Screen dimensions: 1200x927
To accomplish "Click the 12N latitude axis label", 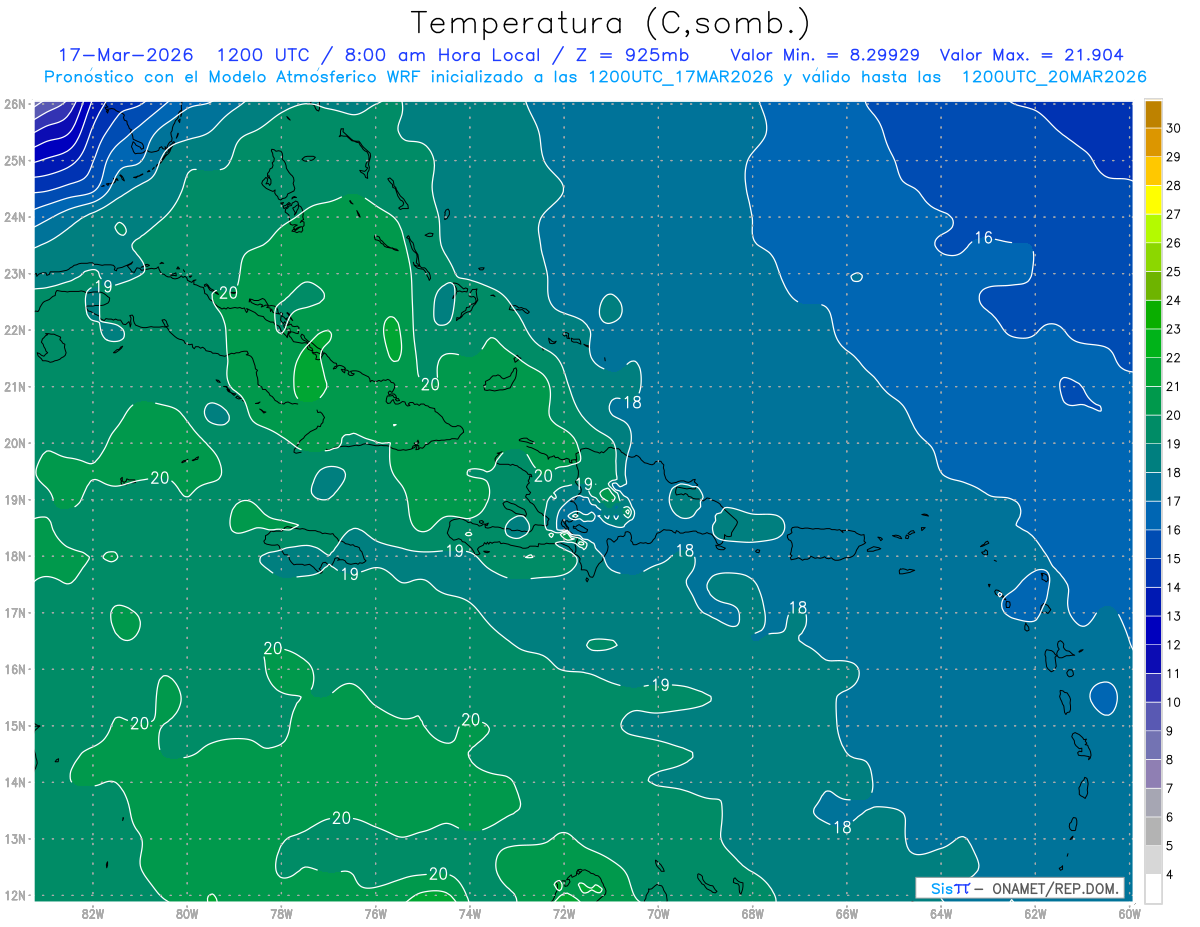I will 14,895.
